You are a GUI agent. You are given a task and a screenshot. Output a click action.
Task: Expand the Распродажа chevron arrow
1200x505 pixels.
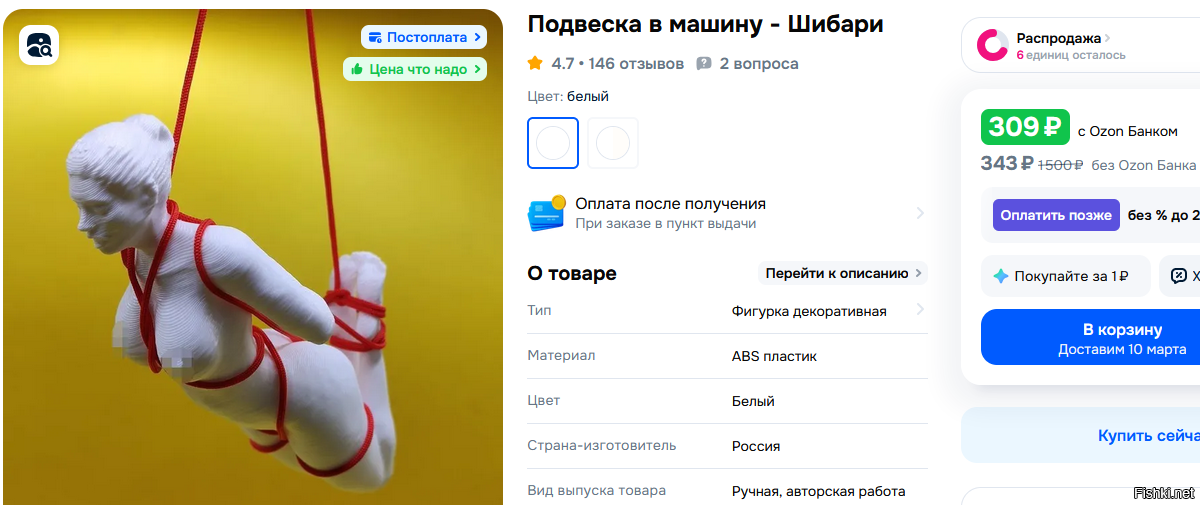(x=1107, y=38)
